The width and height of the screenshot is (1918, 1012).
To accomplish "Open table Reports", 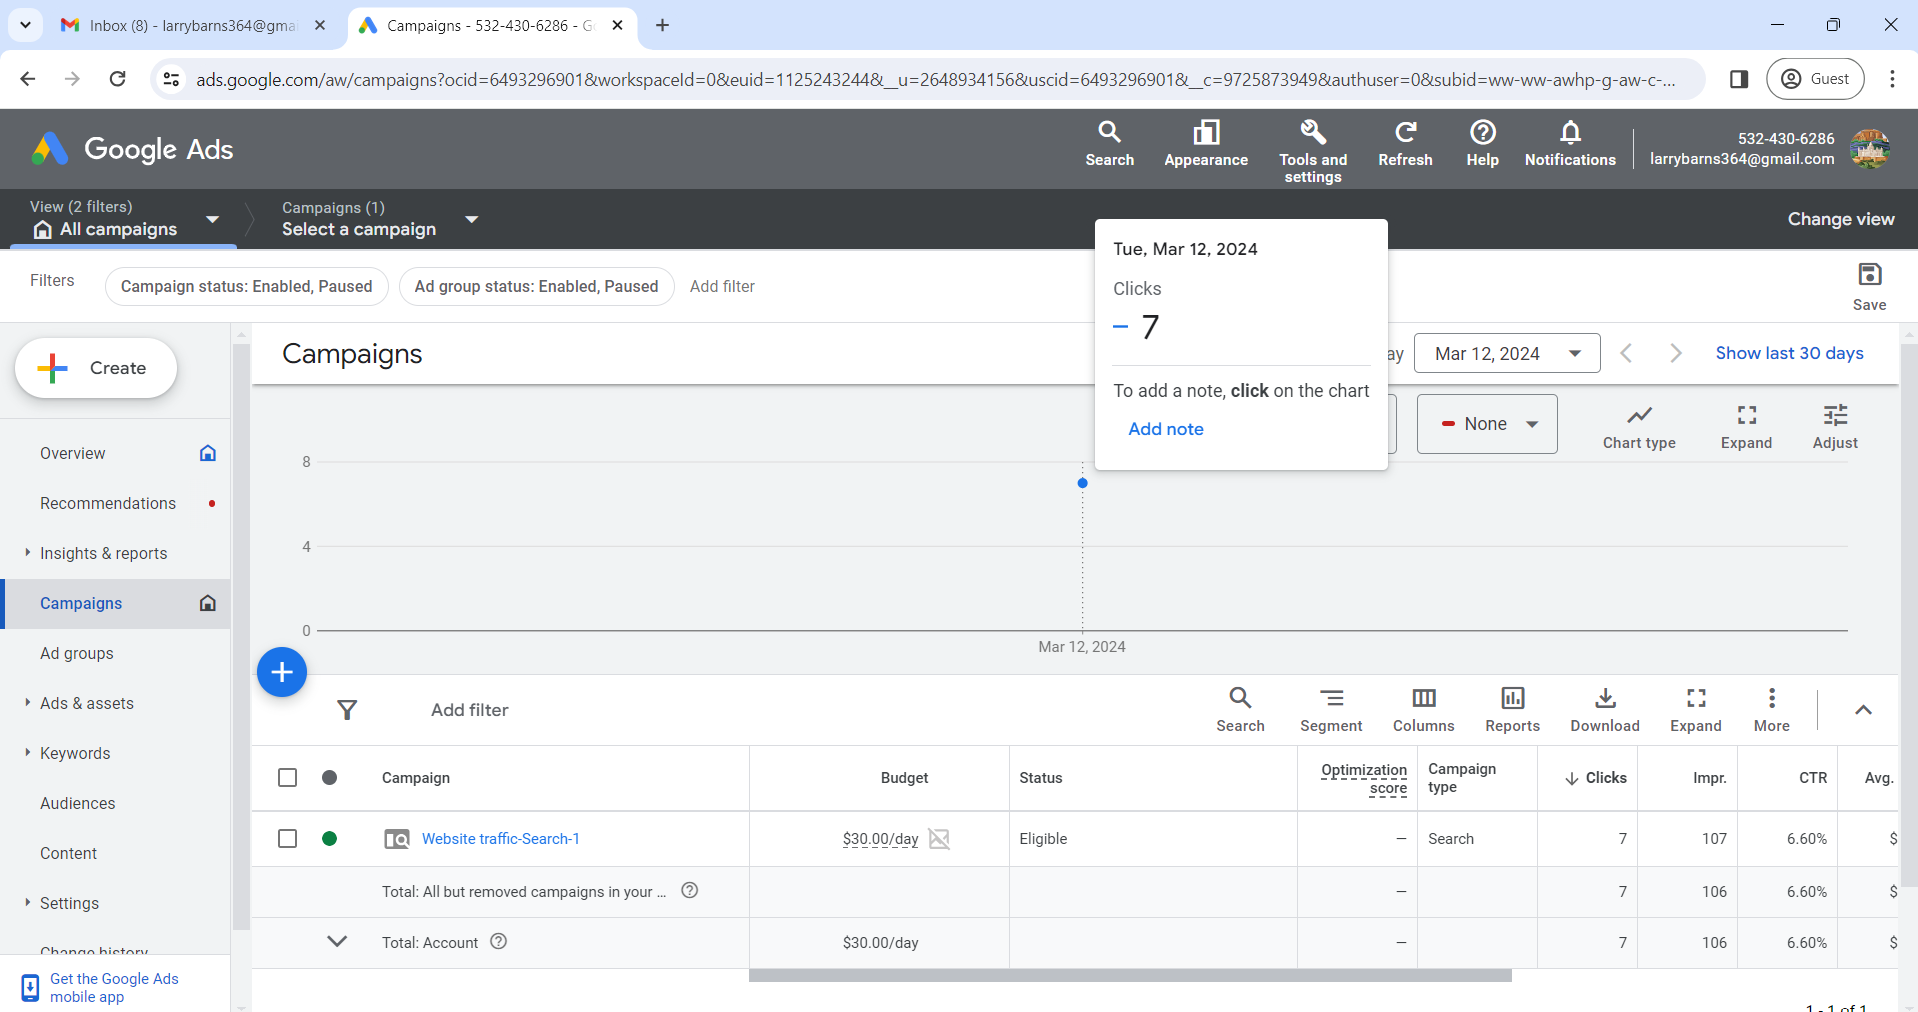I will tap(1512, 710).
